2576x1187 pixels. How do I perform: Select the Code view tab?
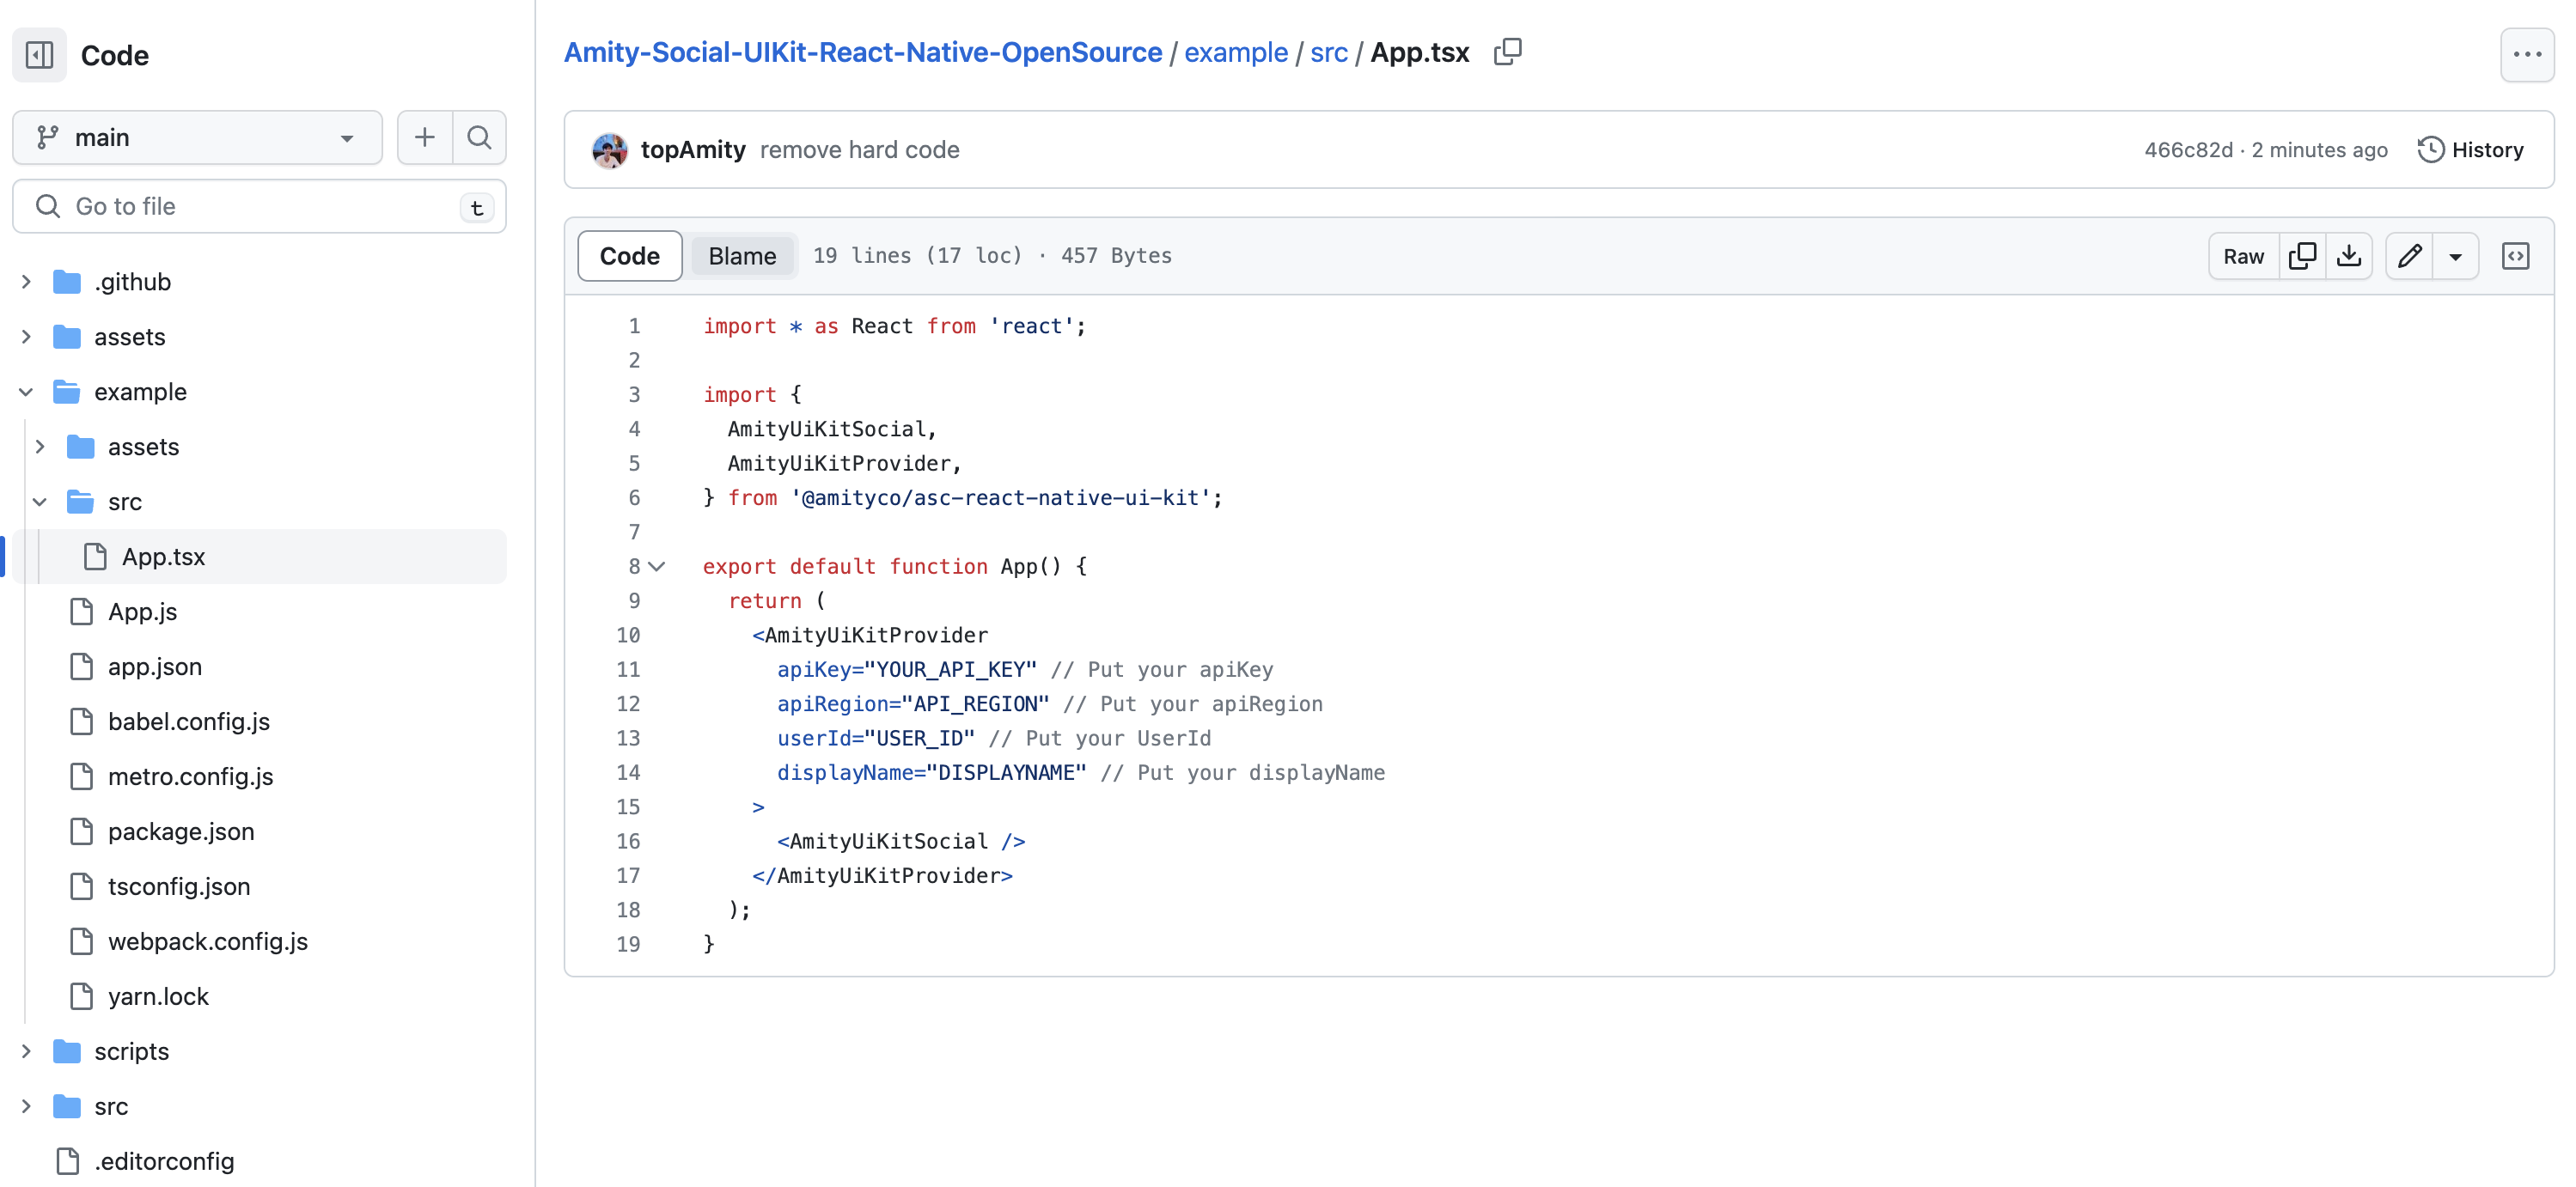point(629,256)
